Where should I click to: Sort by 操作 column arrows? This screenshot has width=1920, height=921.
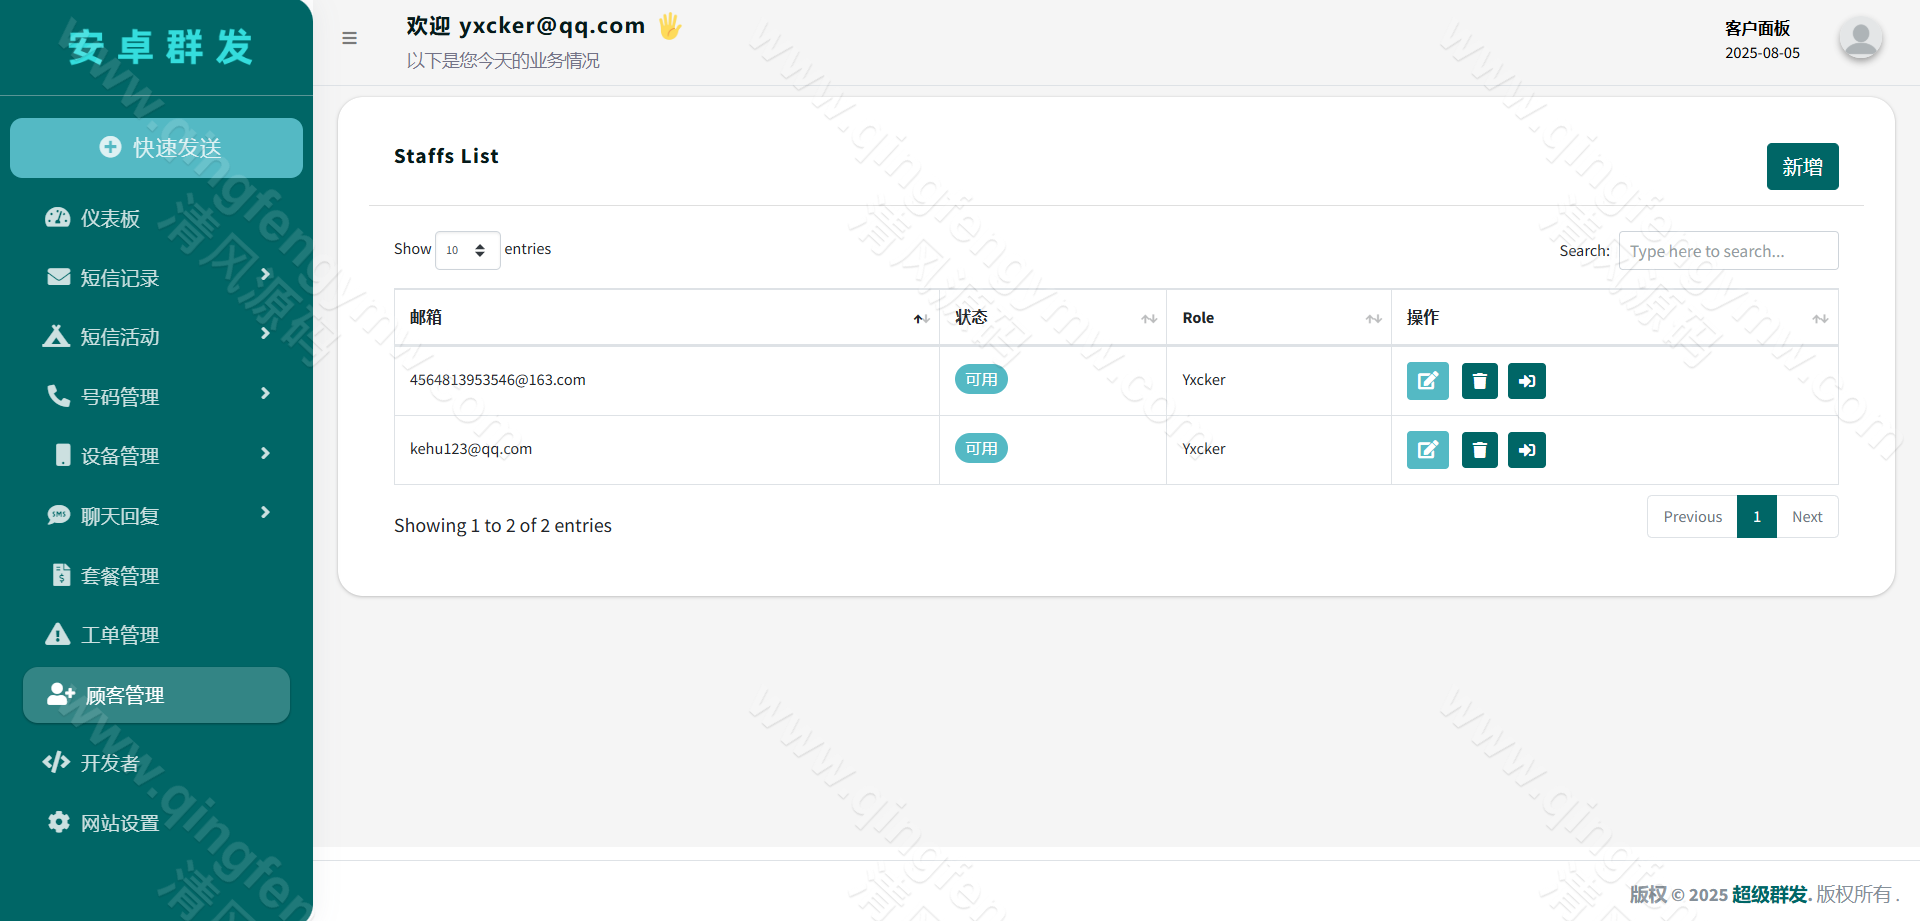click(x=1820, y=319)
